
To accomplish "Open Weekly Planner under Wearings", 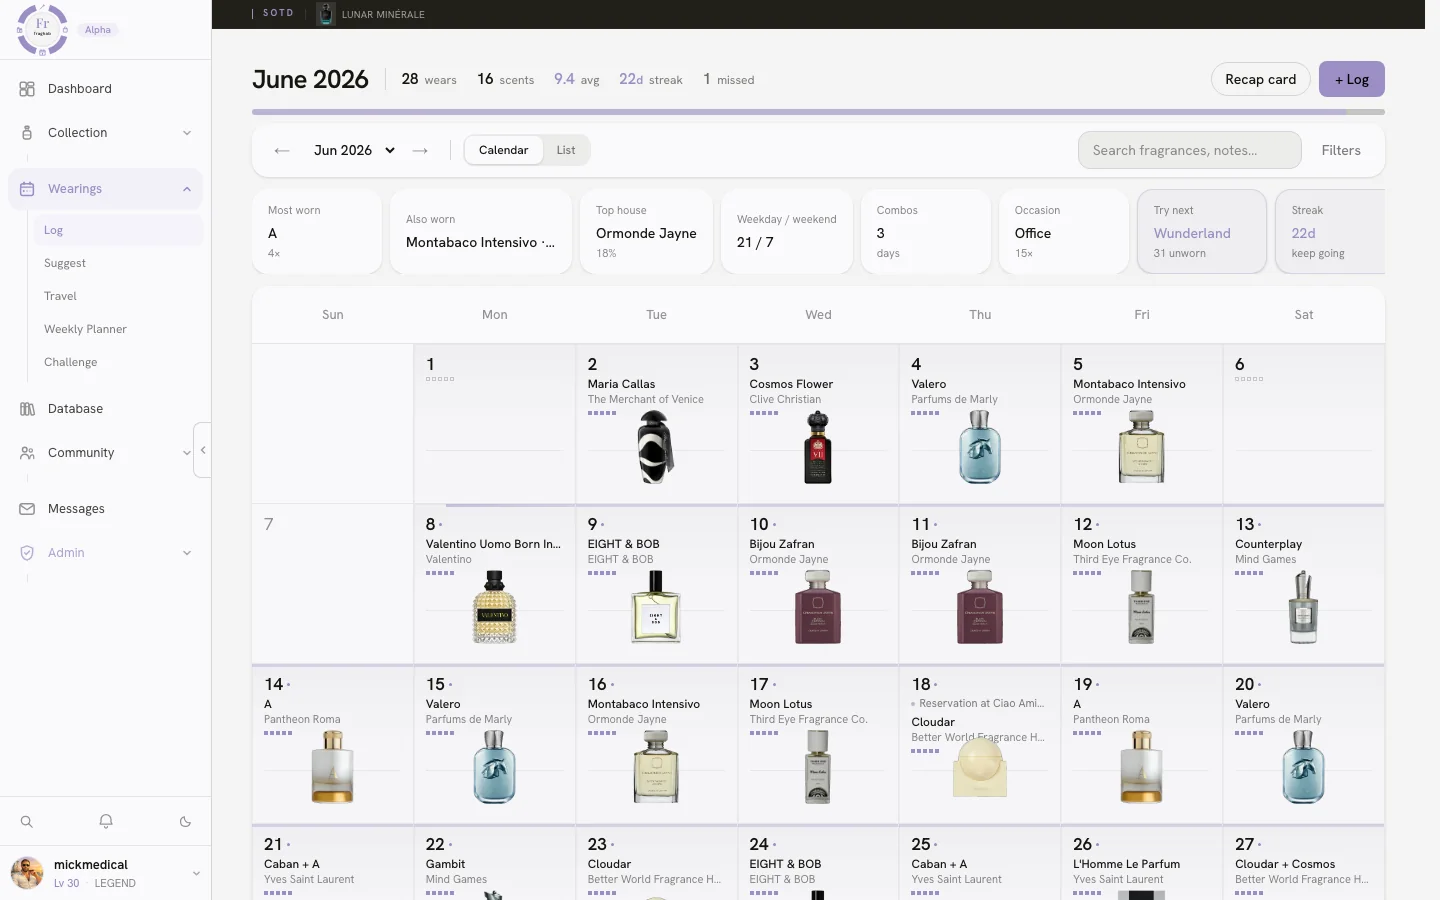I will coord(117,329).
